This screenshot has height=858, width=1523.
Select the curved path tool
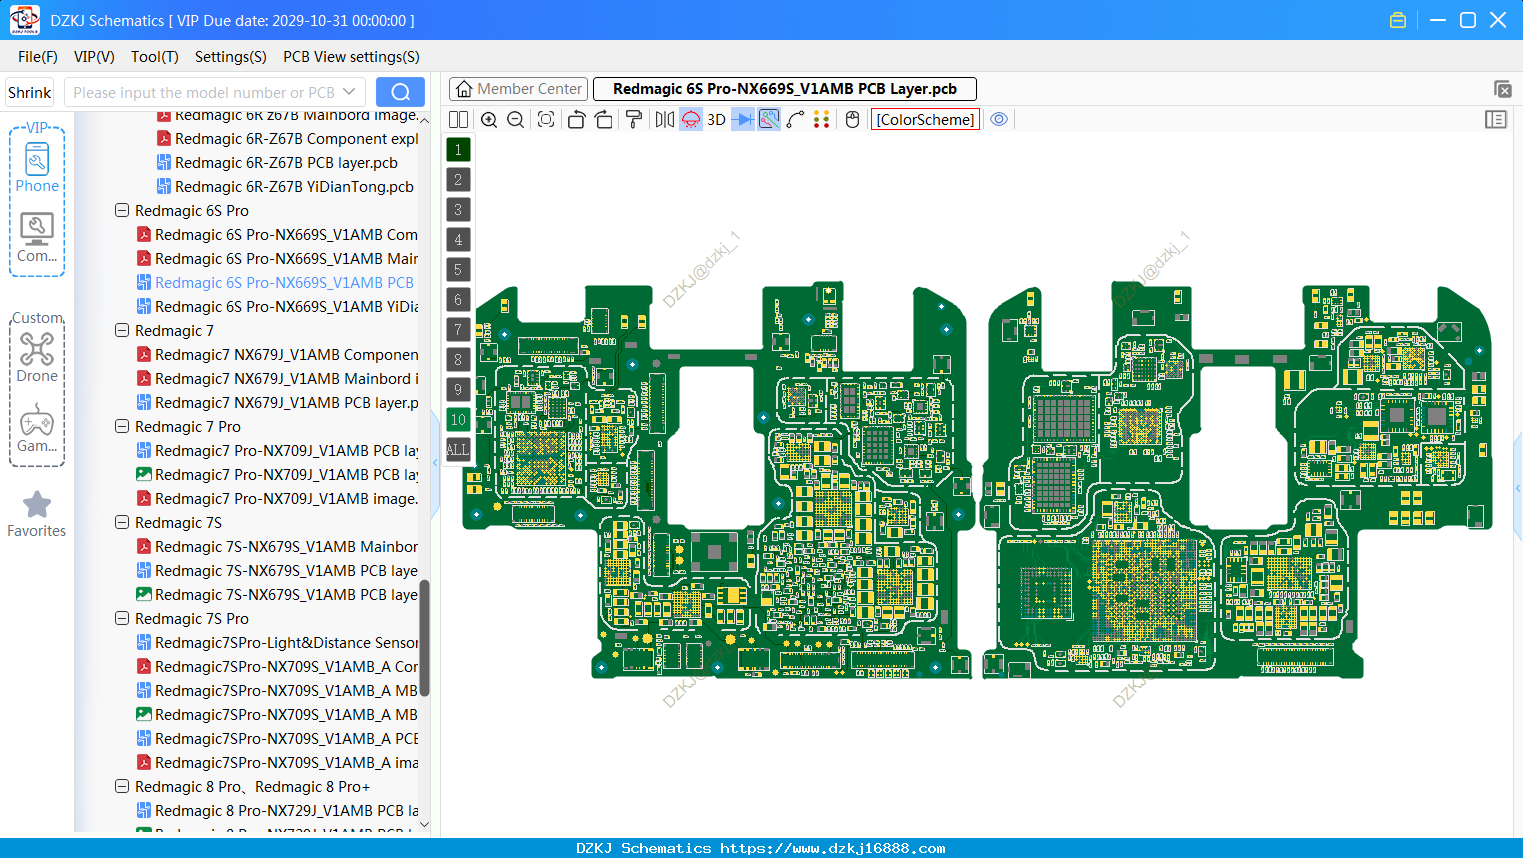(x=795, y=120)
